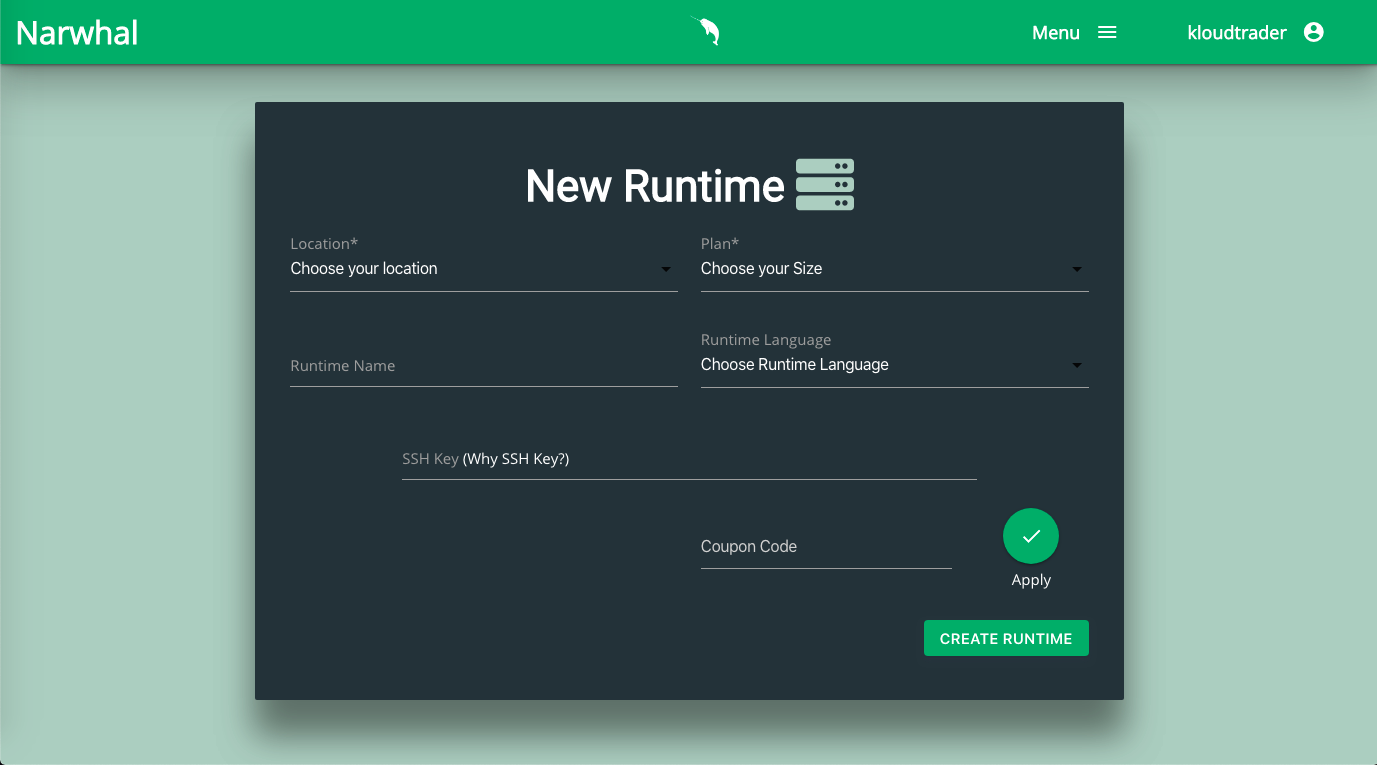Click the Runtime Language dropdown arrow
Screen dimensions: 1377x765
click(1077, 366)
